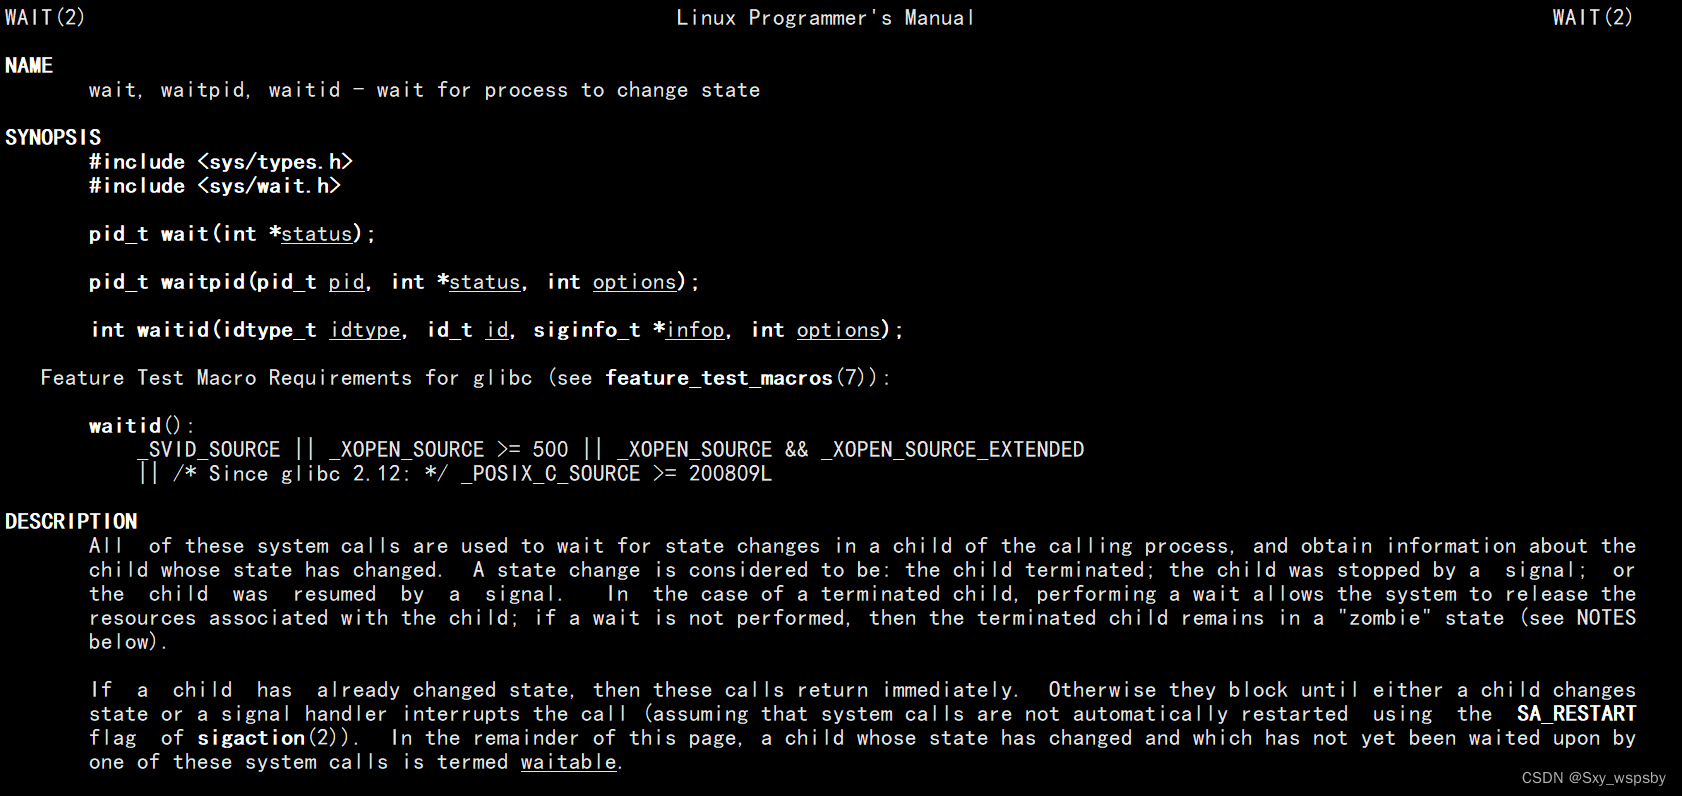This screenshot has width=1682, height=796.
Task: Click the underlined idtype argument in waitid
Action: tap(365, 330)
